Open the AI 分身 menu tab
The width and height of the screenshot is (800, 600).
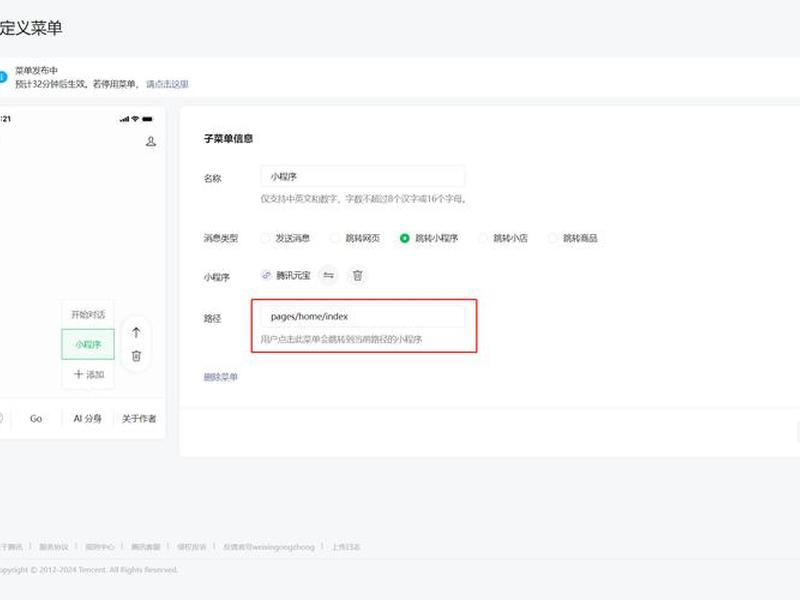pyautogui.click(x=87, y=419)
